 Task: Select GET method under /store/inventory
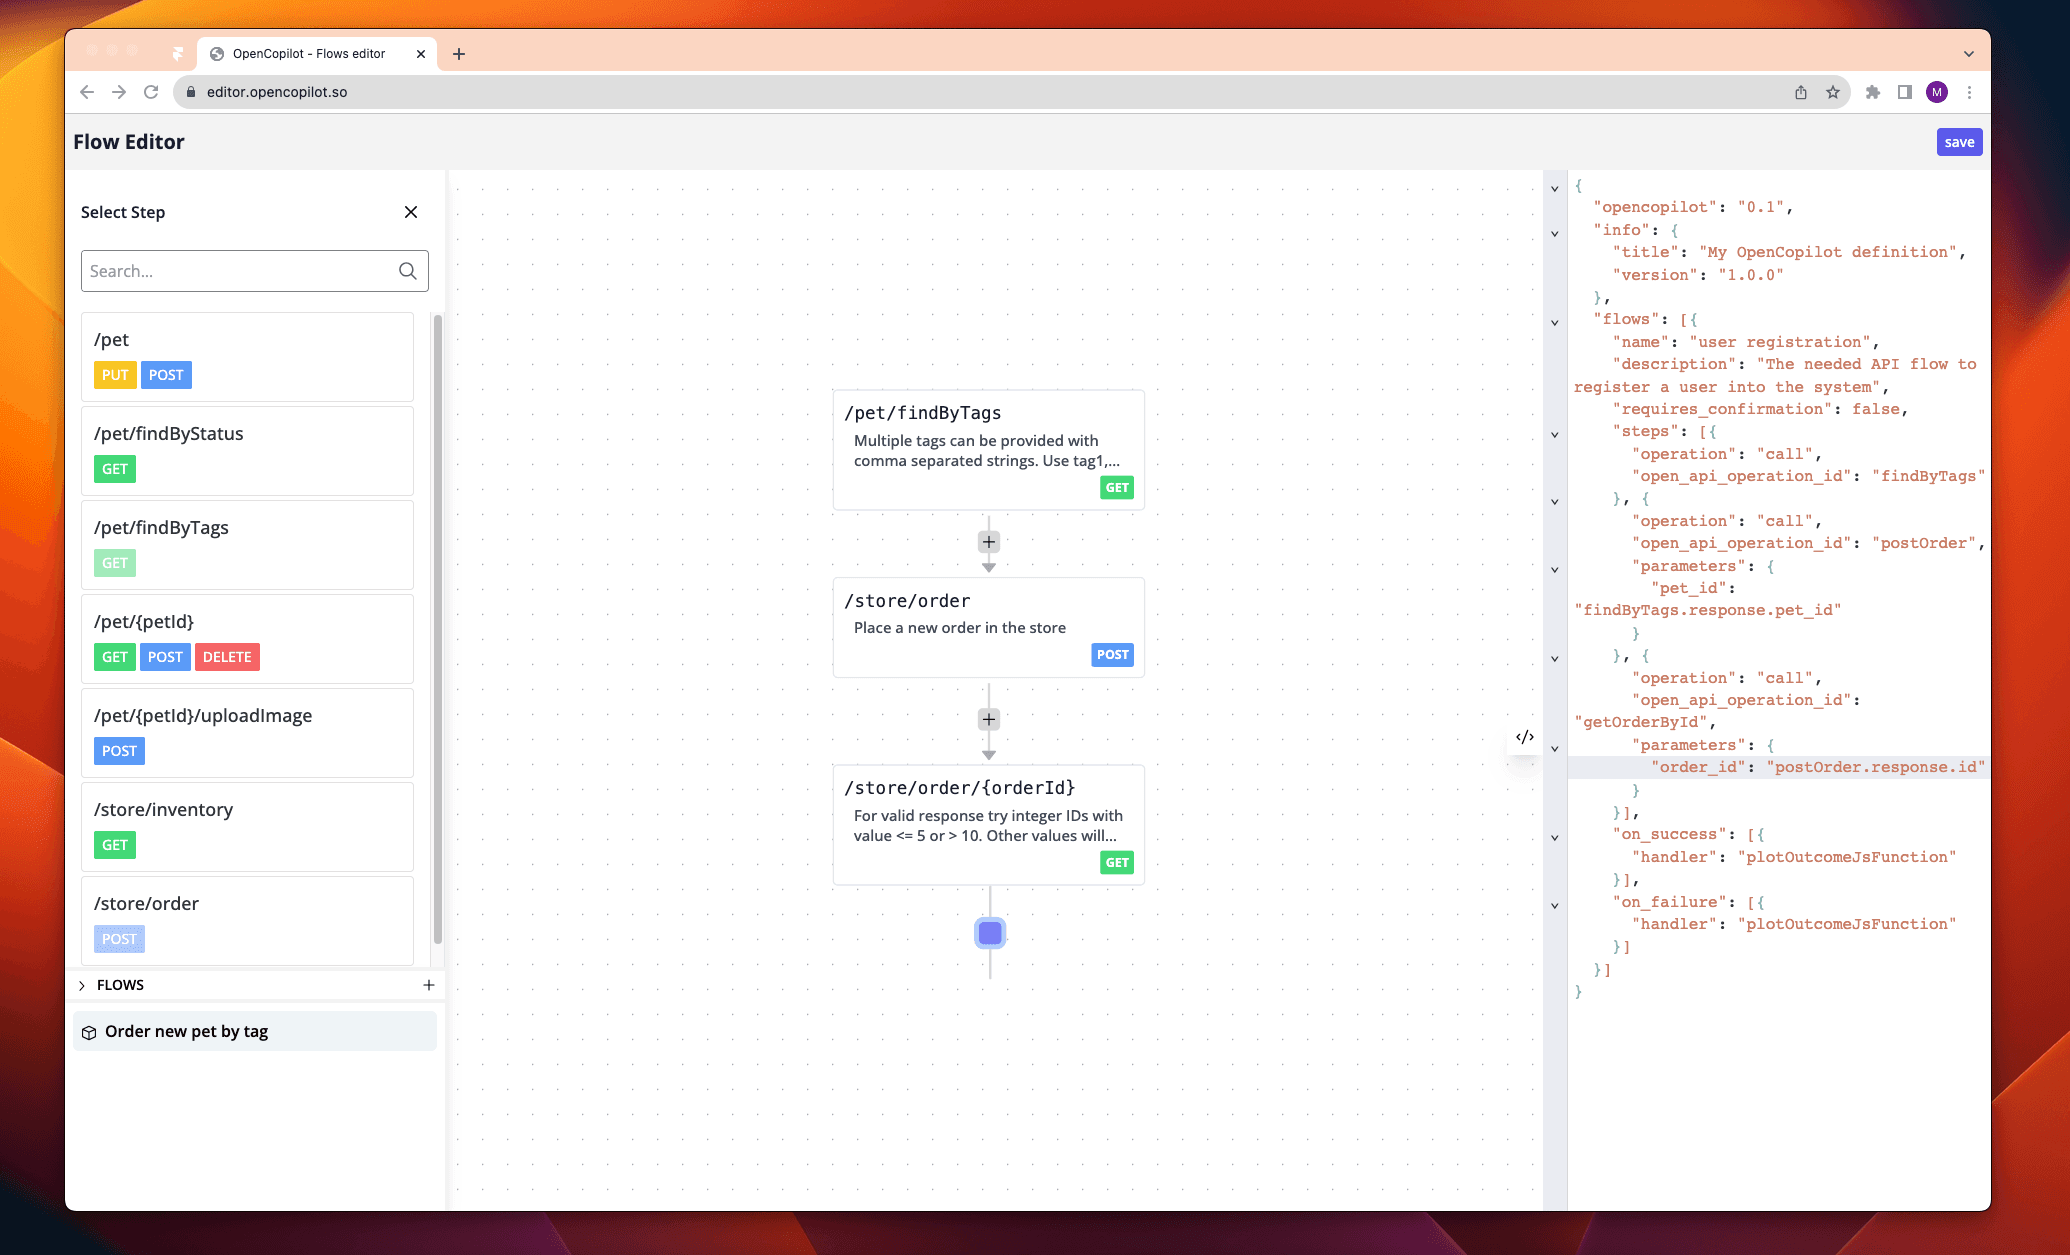pos(115,845)
